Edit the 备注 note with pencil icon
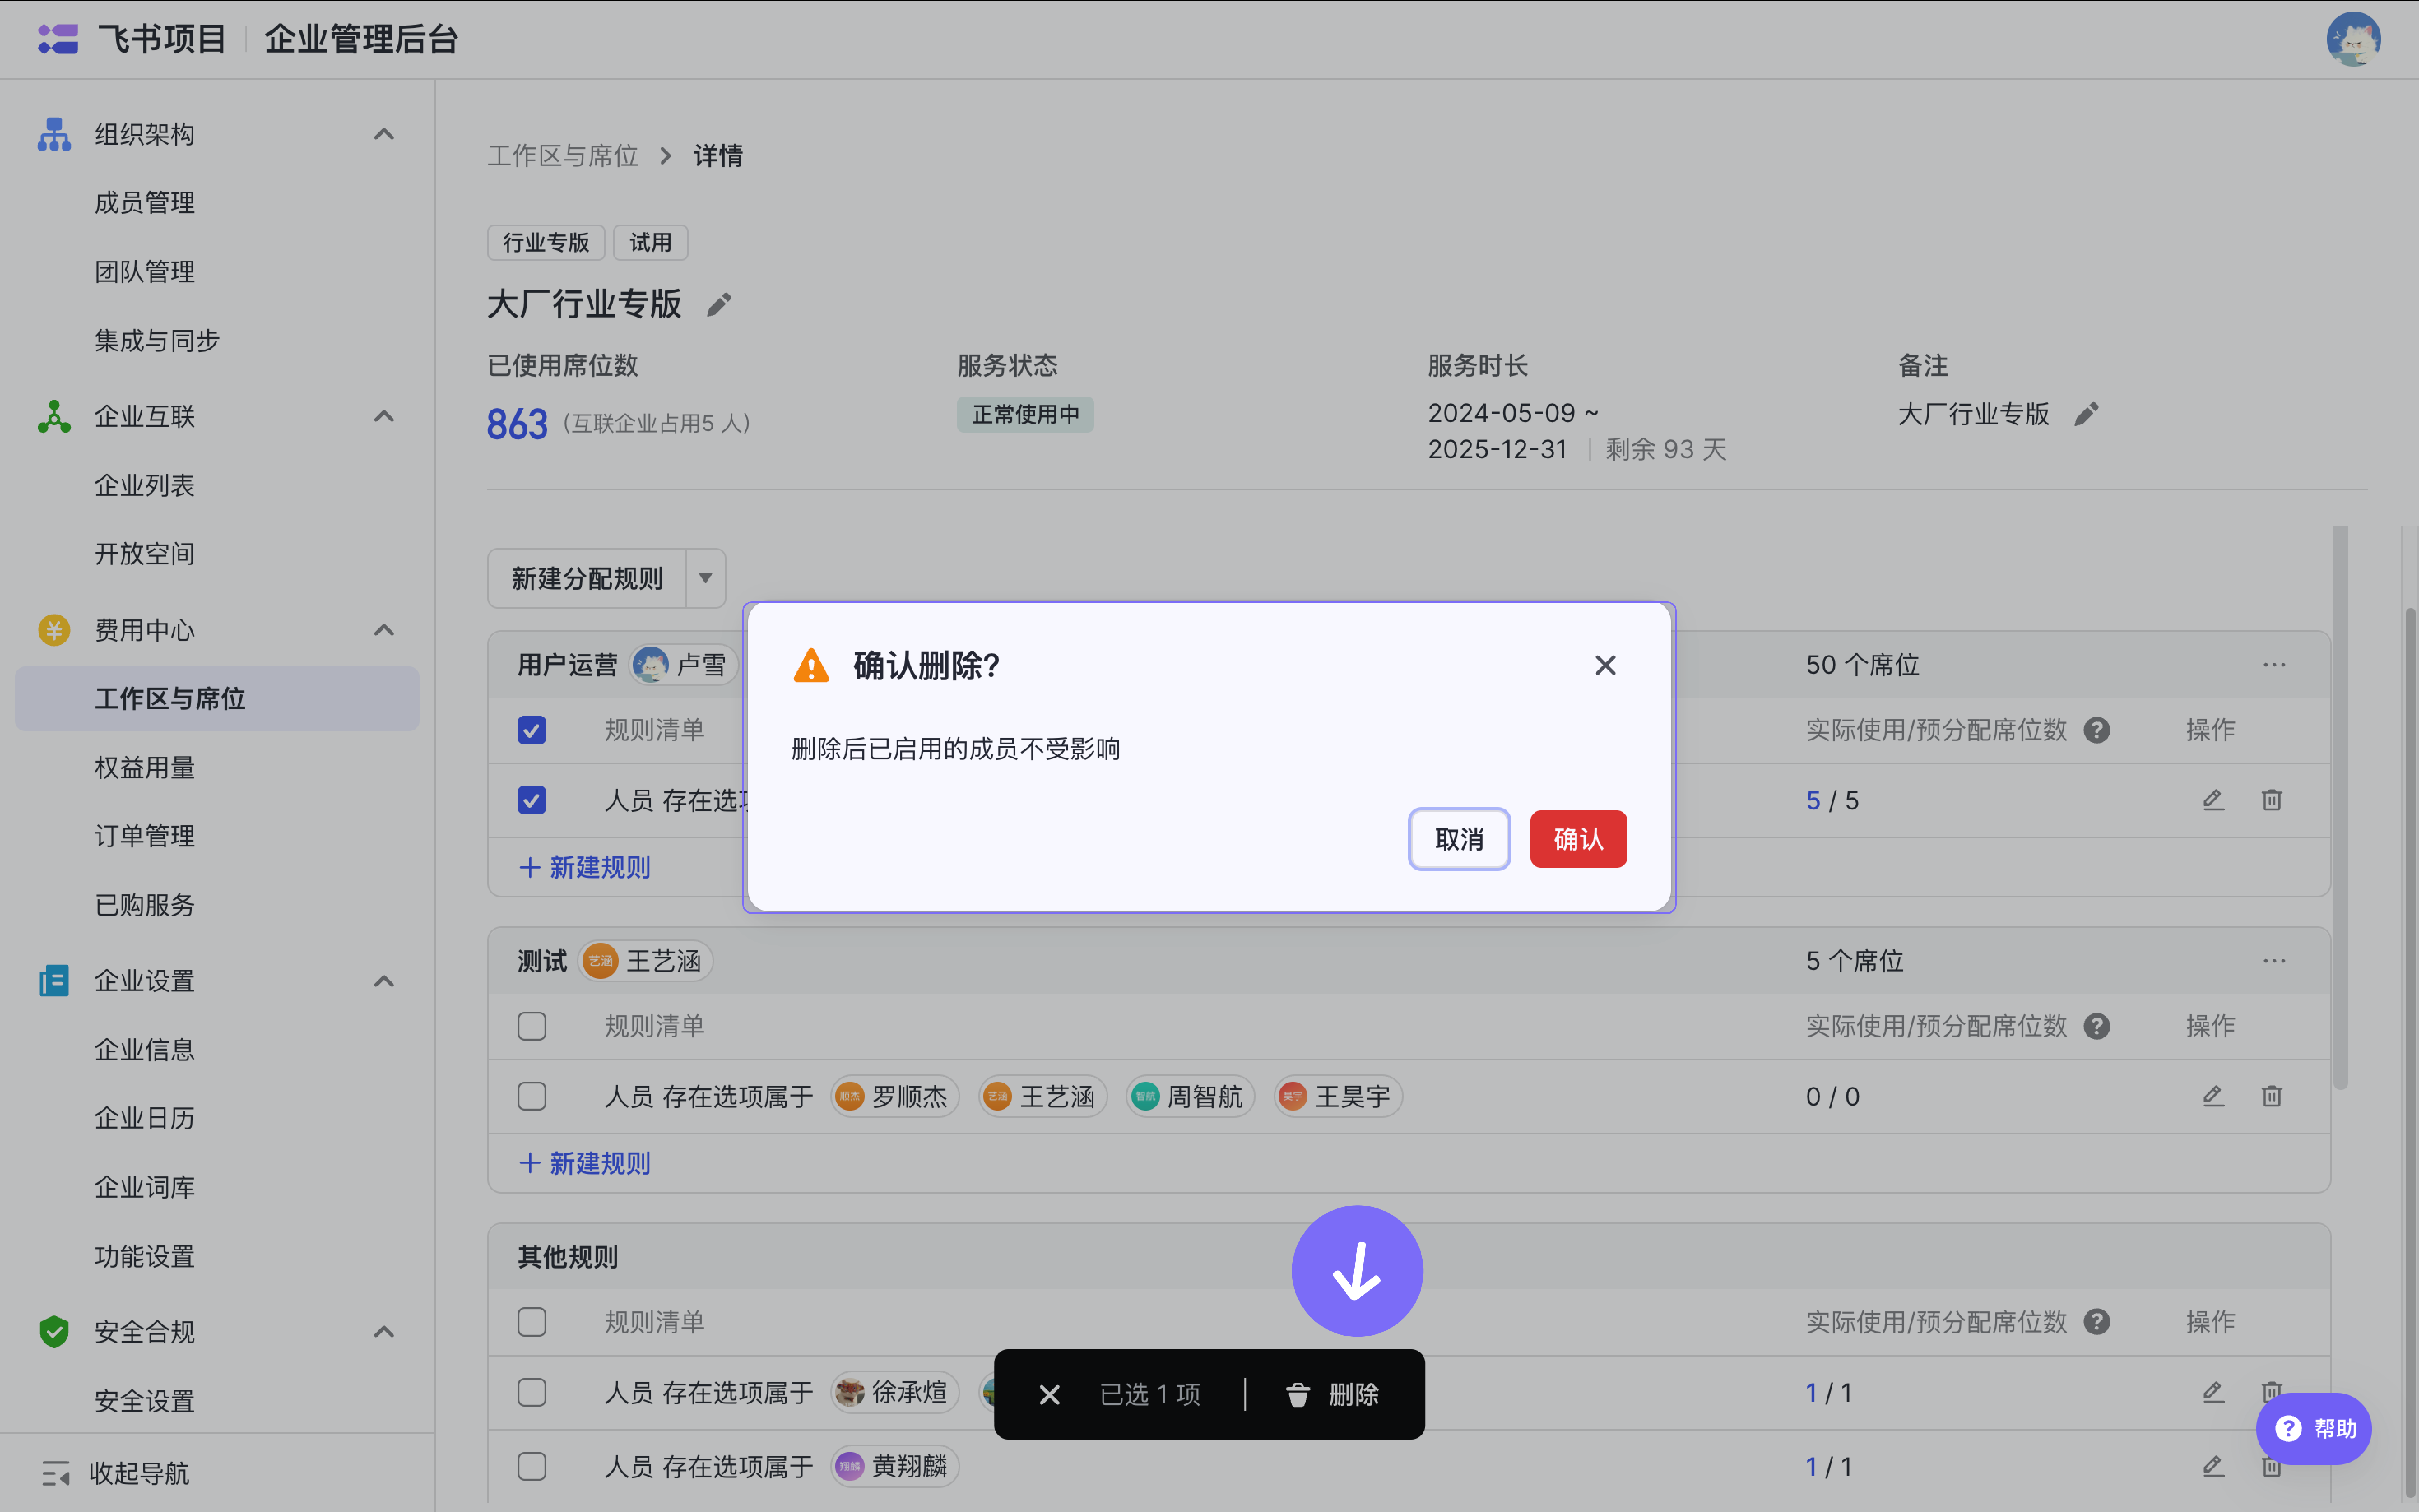This screenshot has height=1512, width=2419. coord(2086,414)
